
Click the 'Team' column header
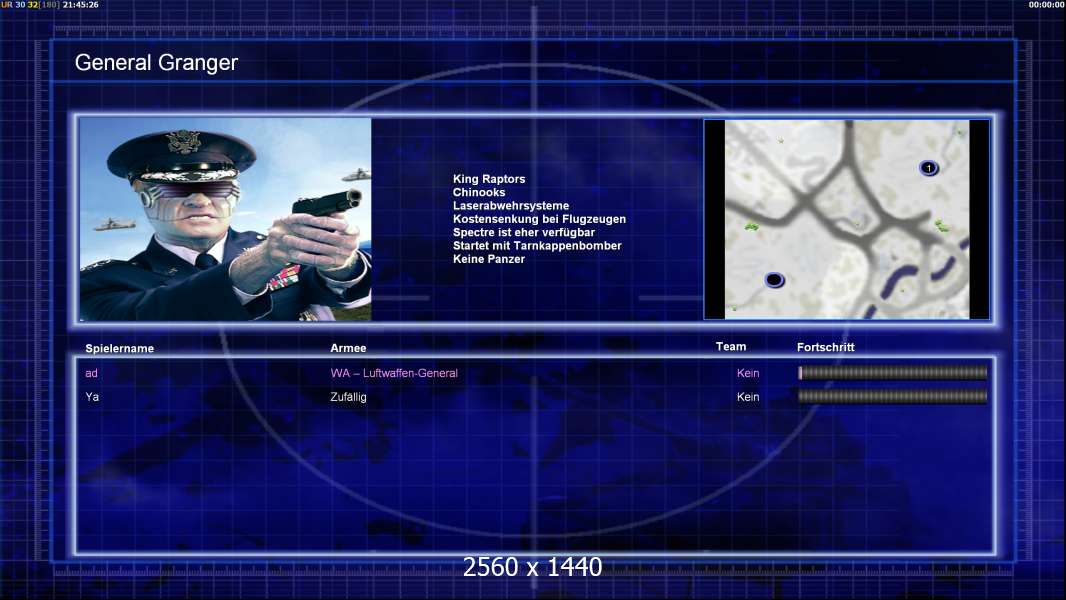pyautogui.click(x=731, y=347)
